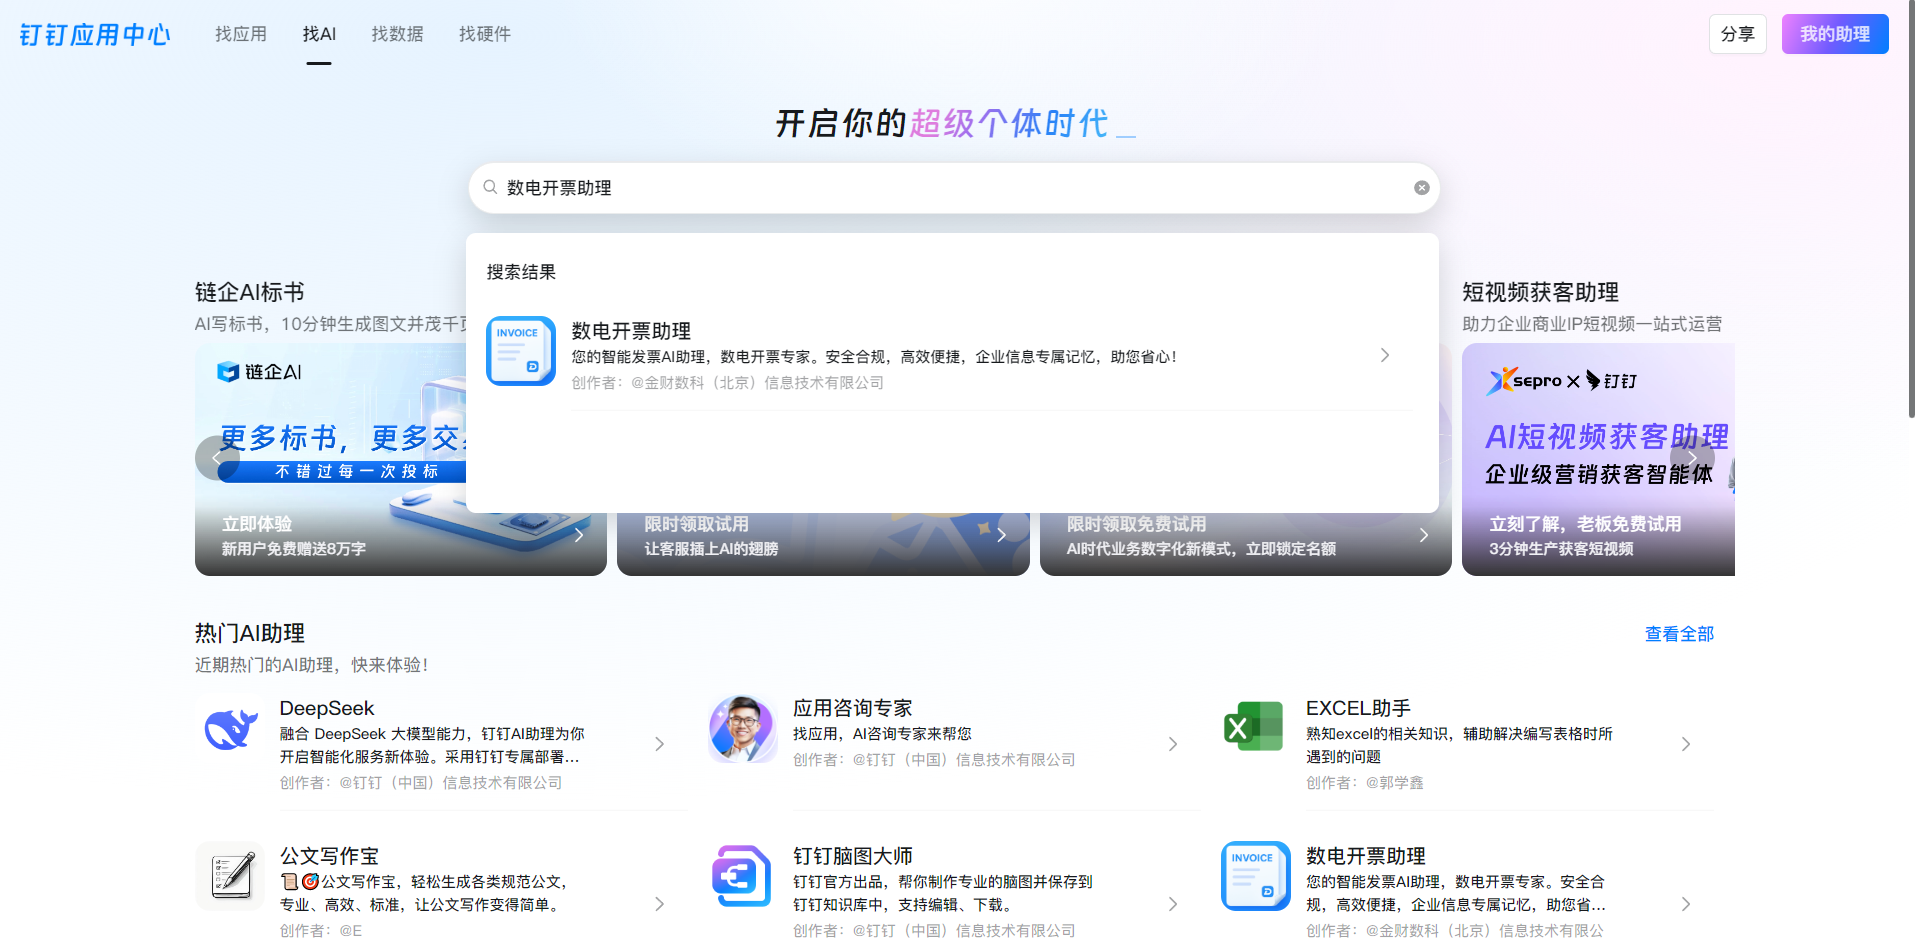Open the DeepSeek whale icon
The height and width of the screenshot is (944, 1915).
click(x=231, y=729)
